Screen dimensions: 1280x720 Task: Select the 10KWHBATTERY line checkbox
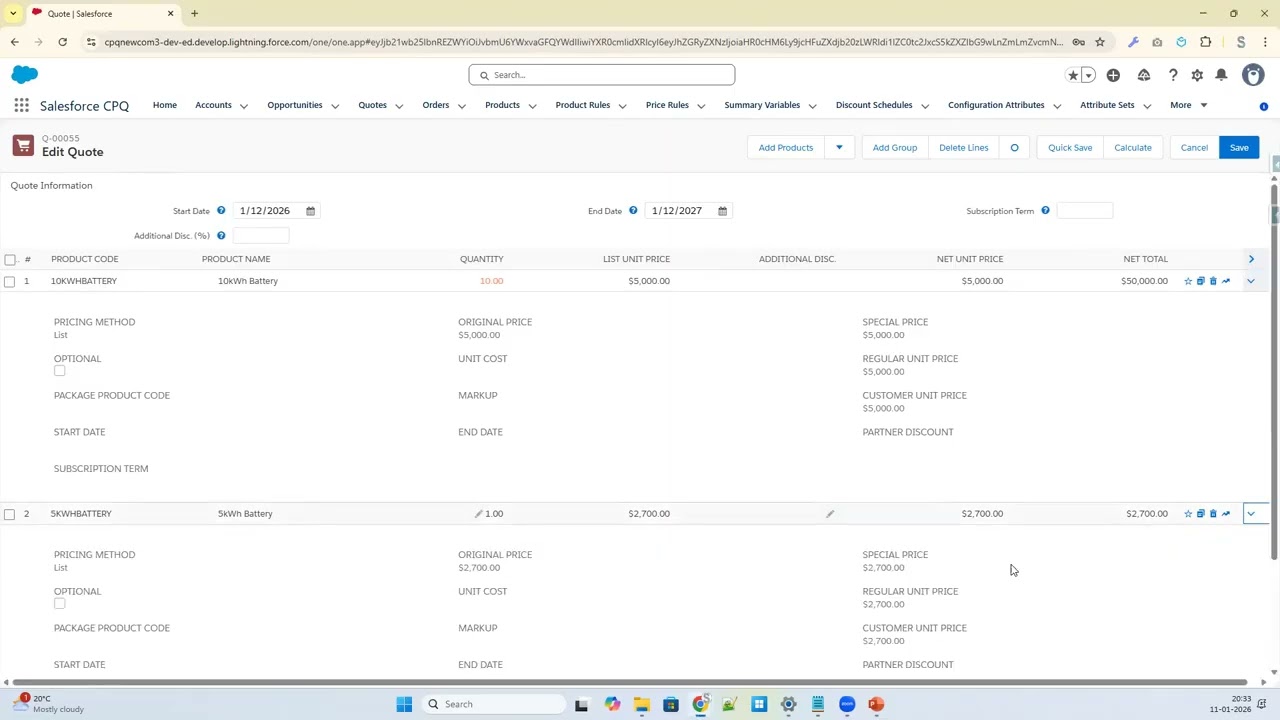[10, 281]
